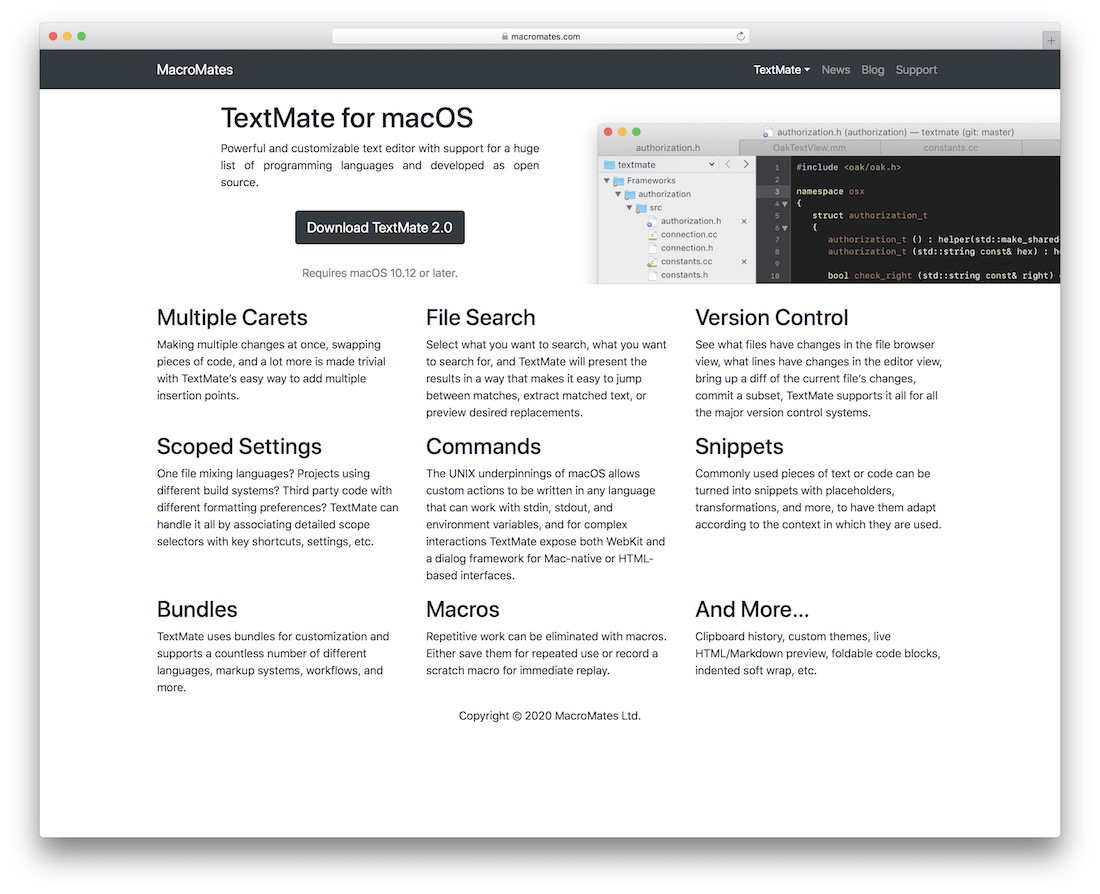
Task: Select the constants.h file name in the tree
Action: click(x=684, y=275)
